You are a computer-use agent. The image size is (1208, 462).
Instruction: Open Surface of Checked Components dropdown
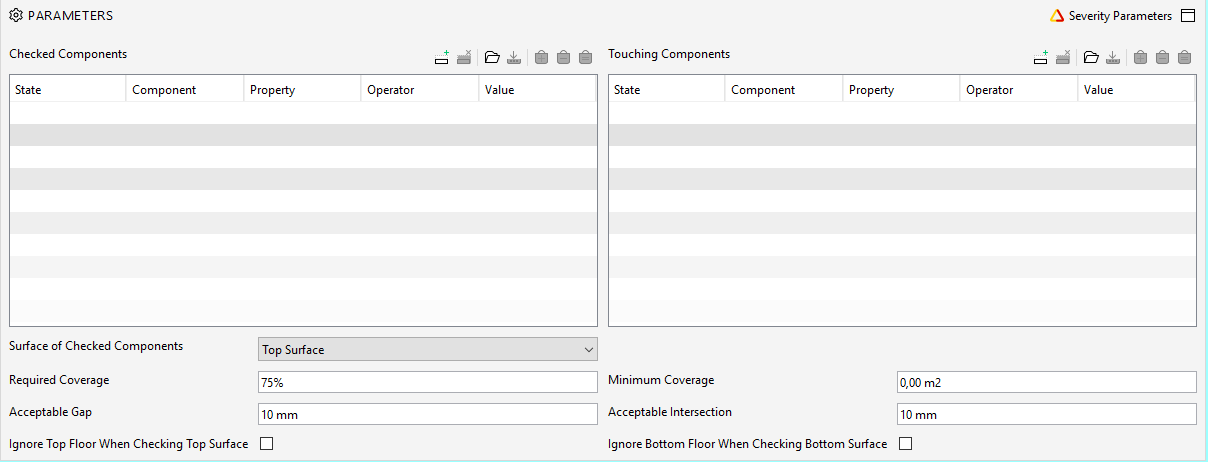click(x=427, y=349)
